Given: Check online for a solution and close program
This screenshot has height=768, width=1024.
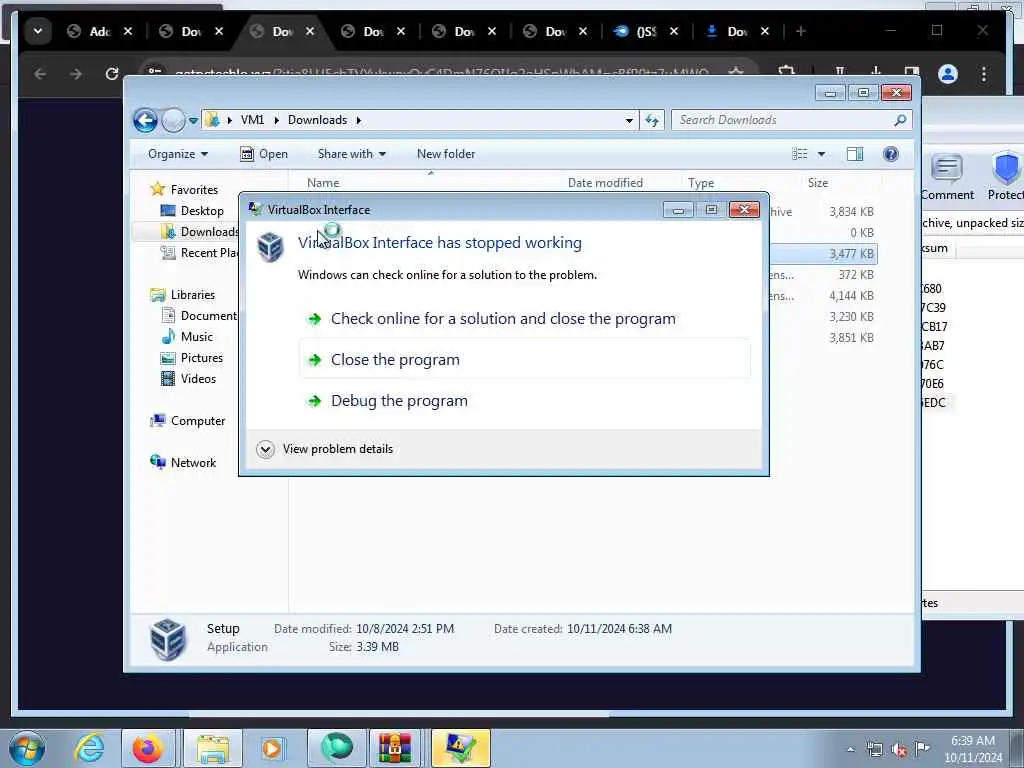Looking at the screenshot, I should [x=524, y=319].
